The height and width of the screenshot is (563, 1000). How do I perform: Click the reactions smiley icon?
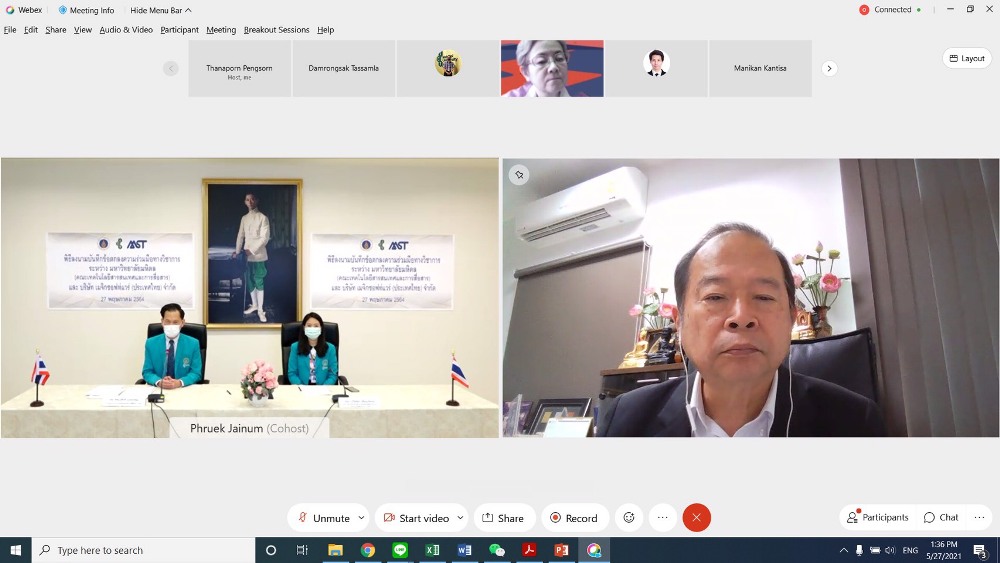click(629, 518)
